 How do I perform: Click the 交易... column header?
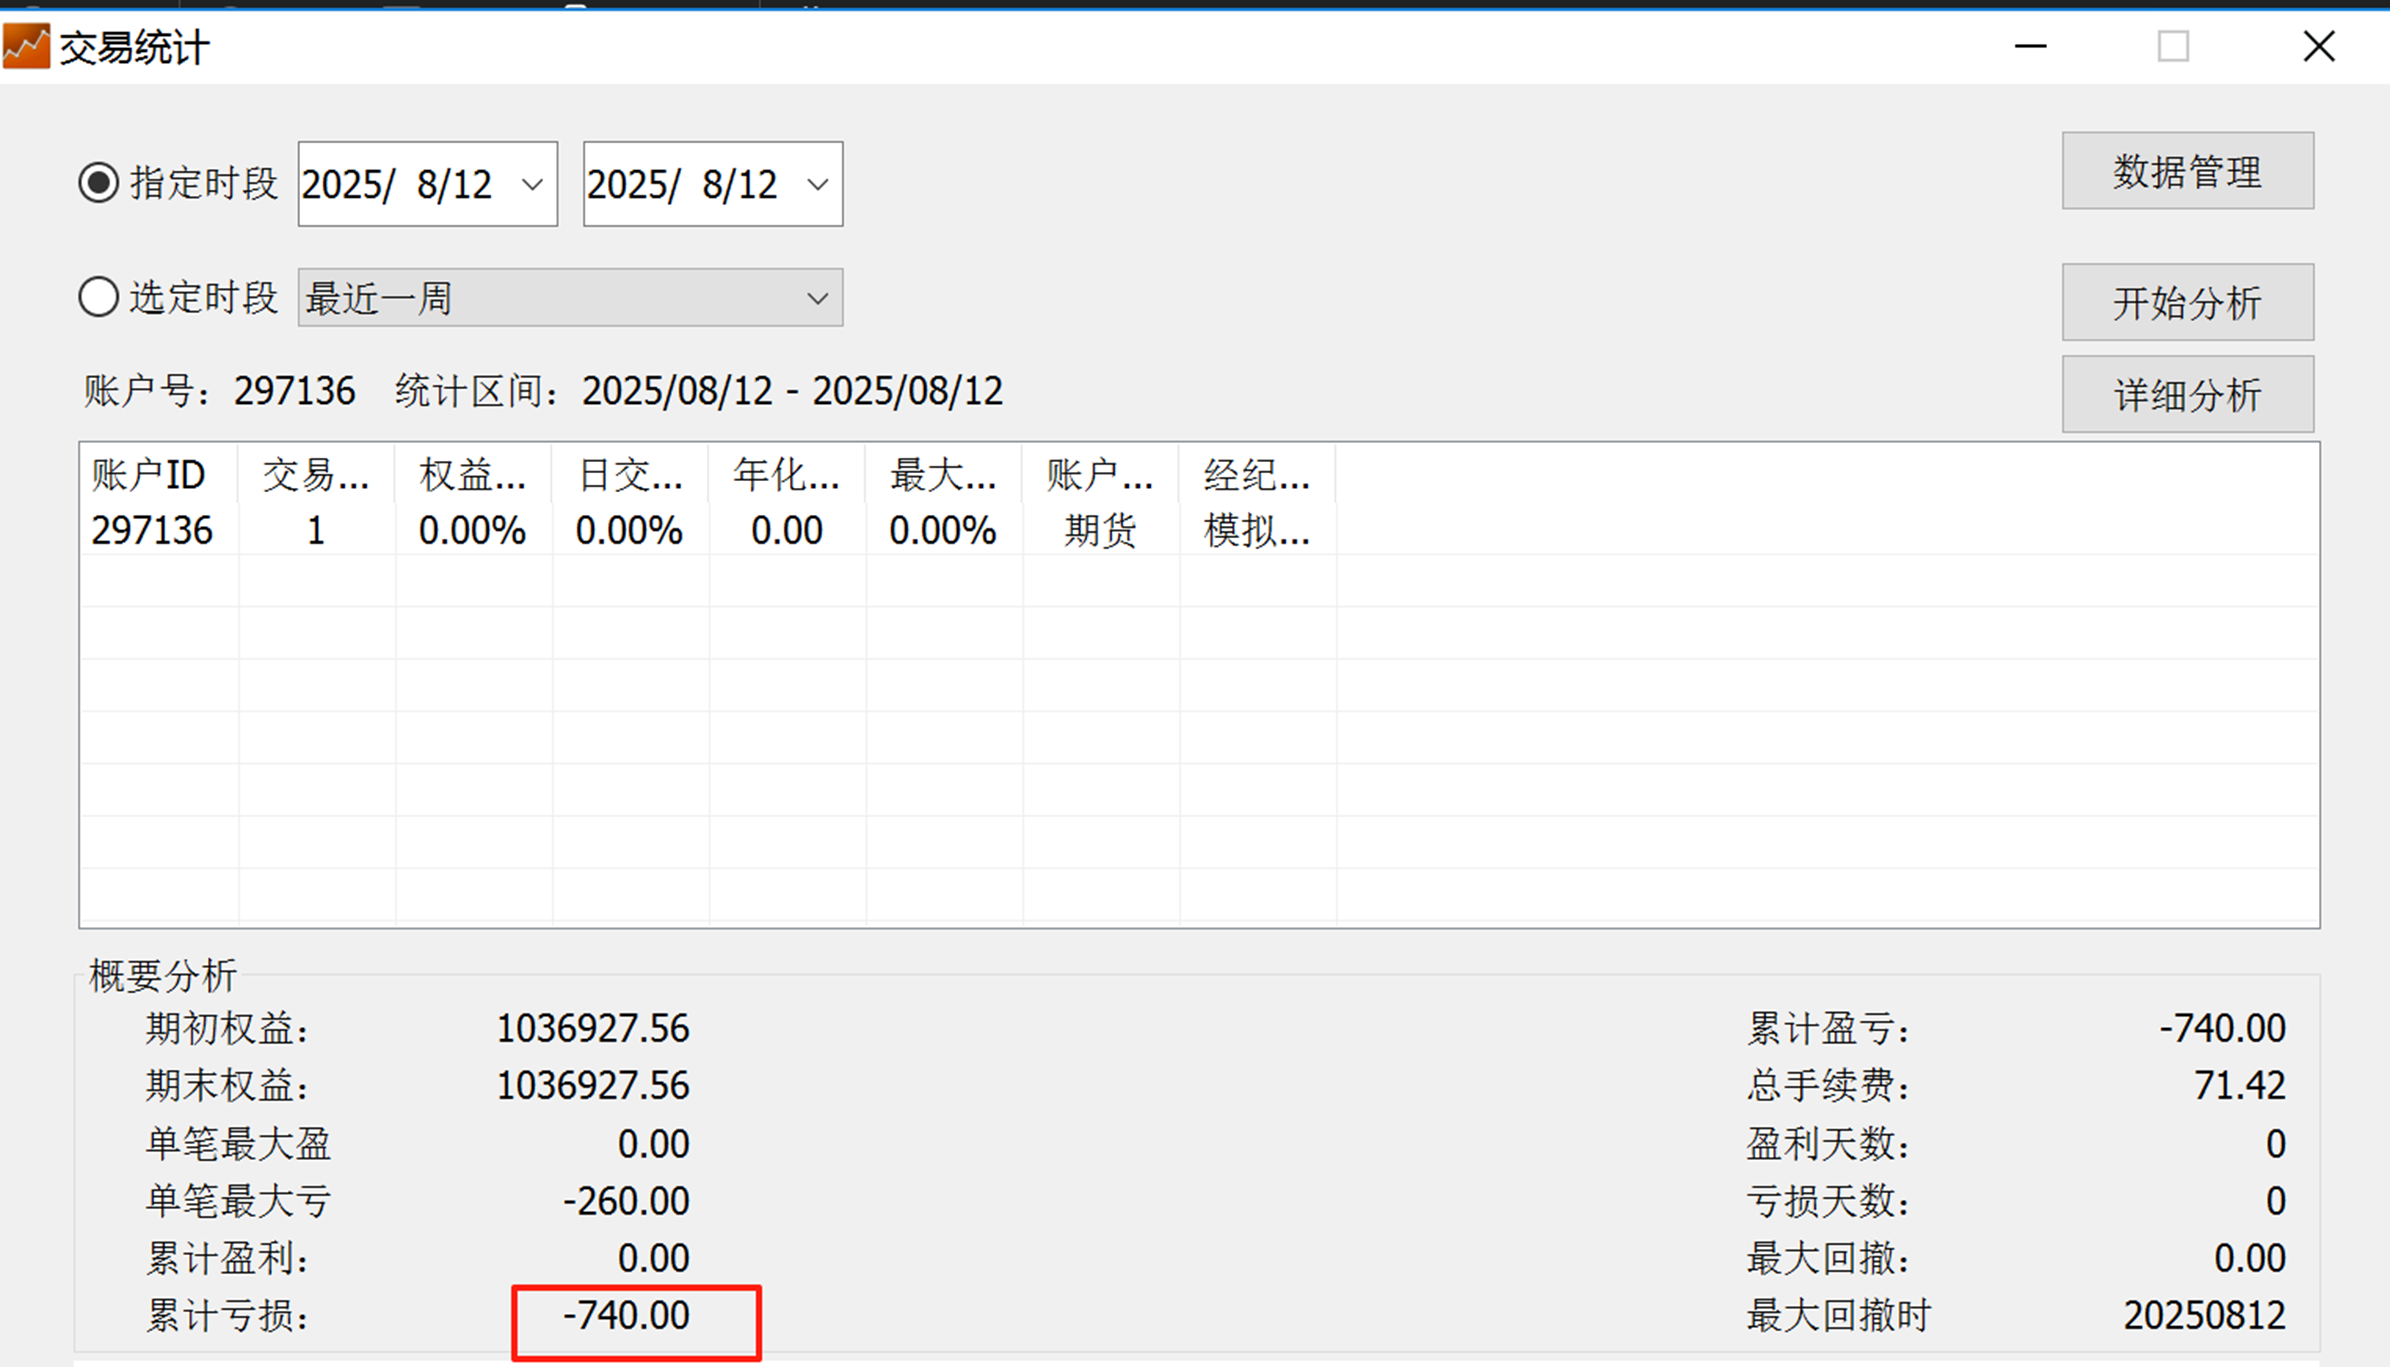click(315, 475)
